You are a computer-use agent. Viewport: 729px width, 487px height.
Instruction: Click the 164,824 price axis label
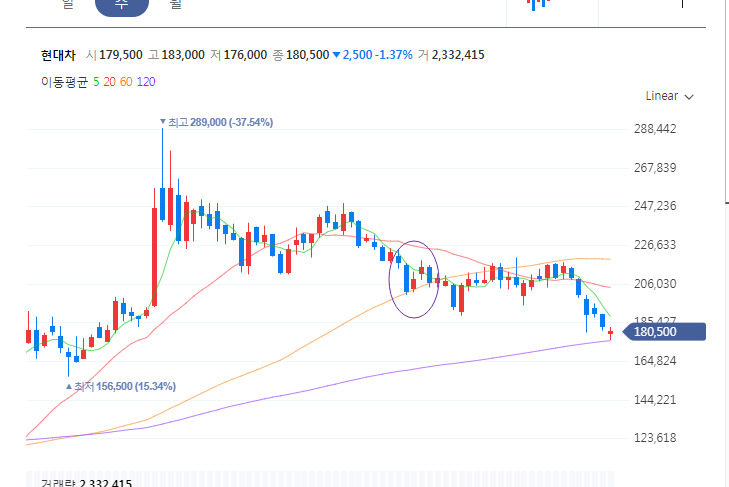655,361
